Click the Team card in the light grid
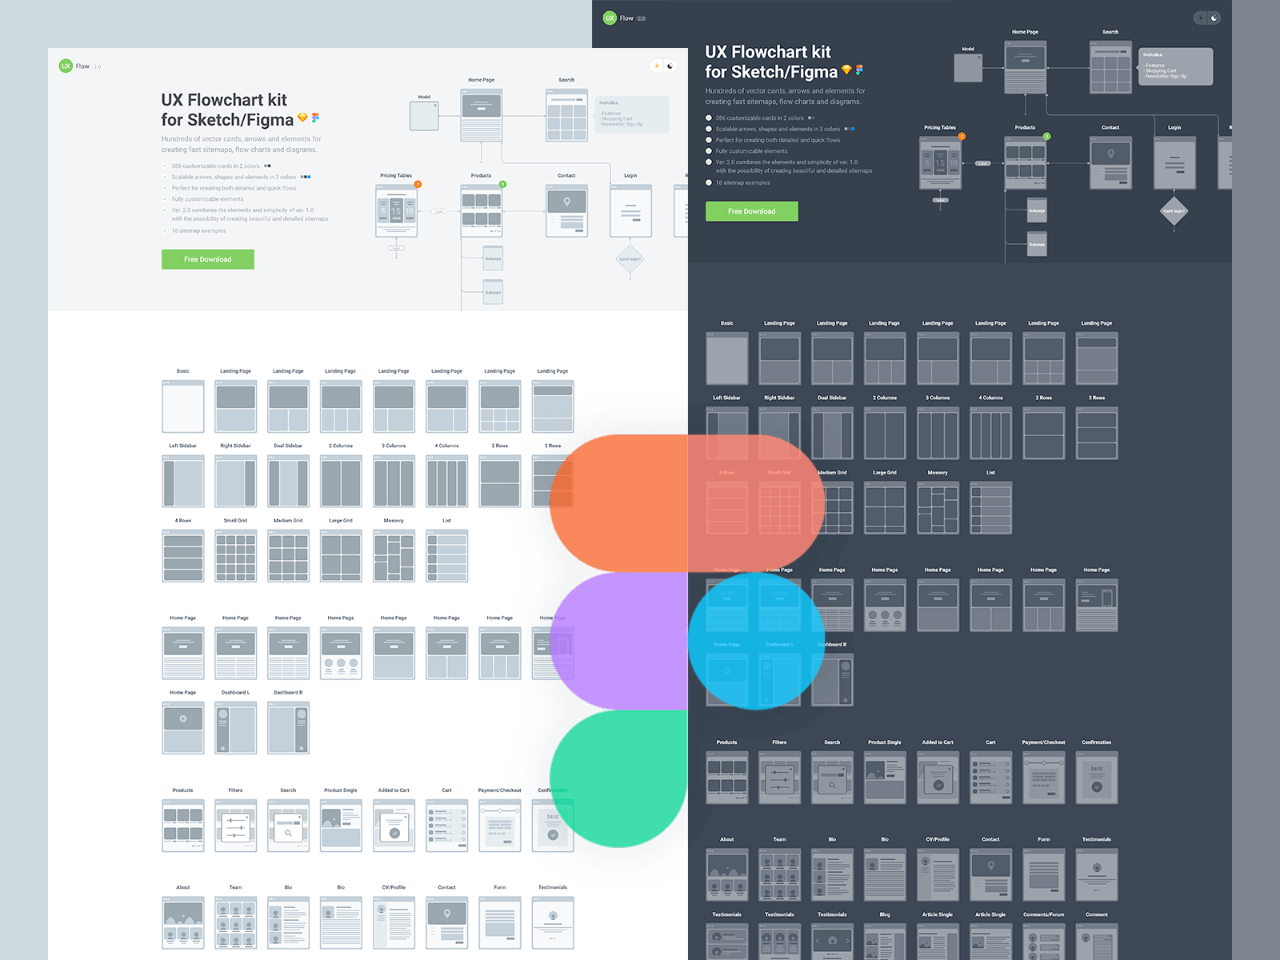Image resolution: width=1280 pixels, height=960 pixels. [x=236, y=923]
